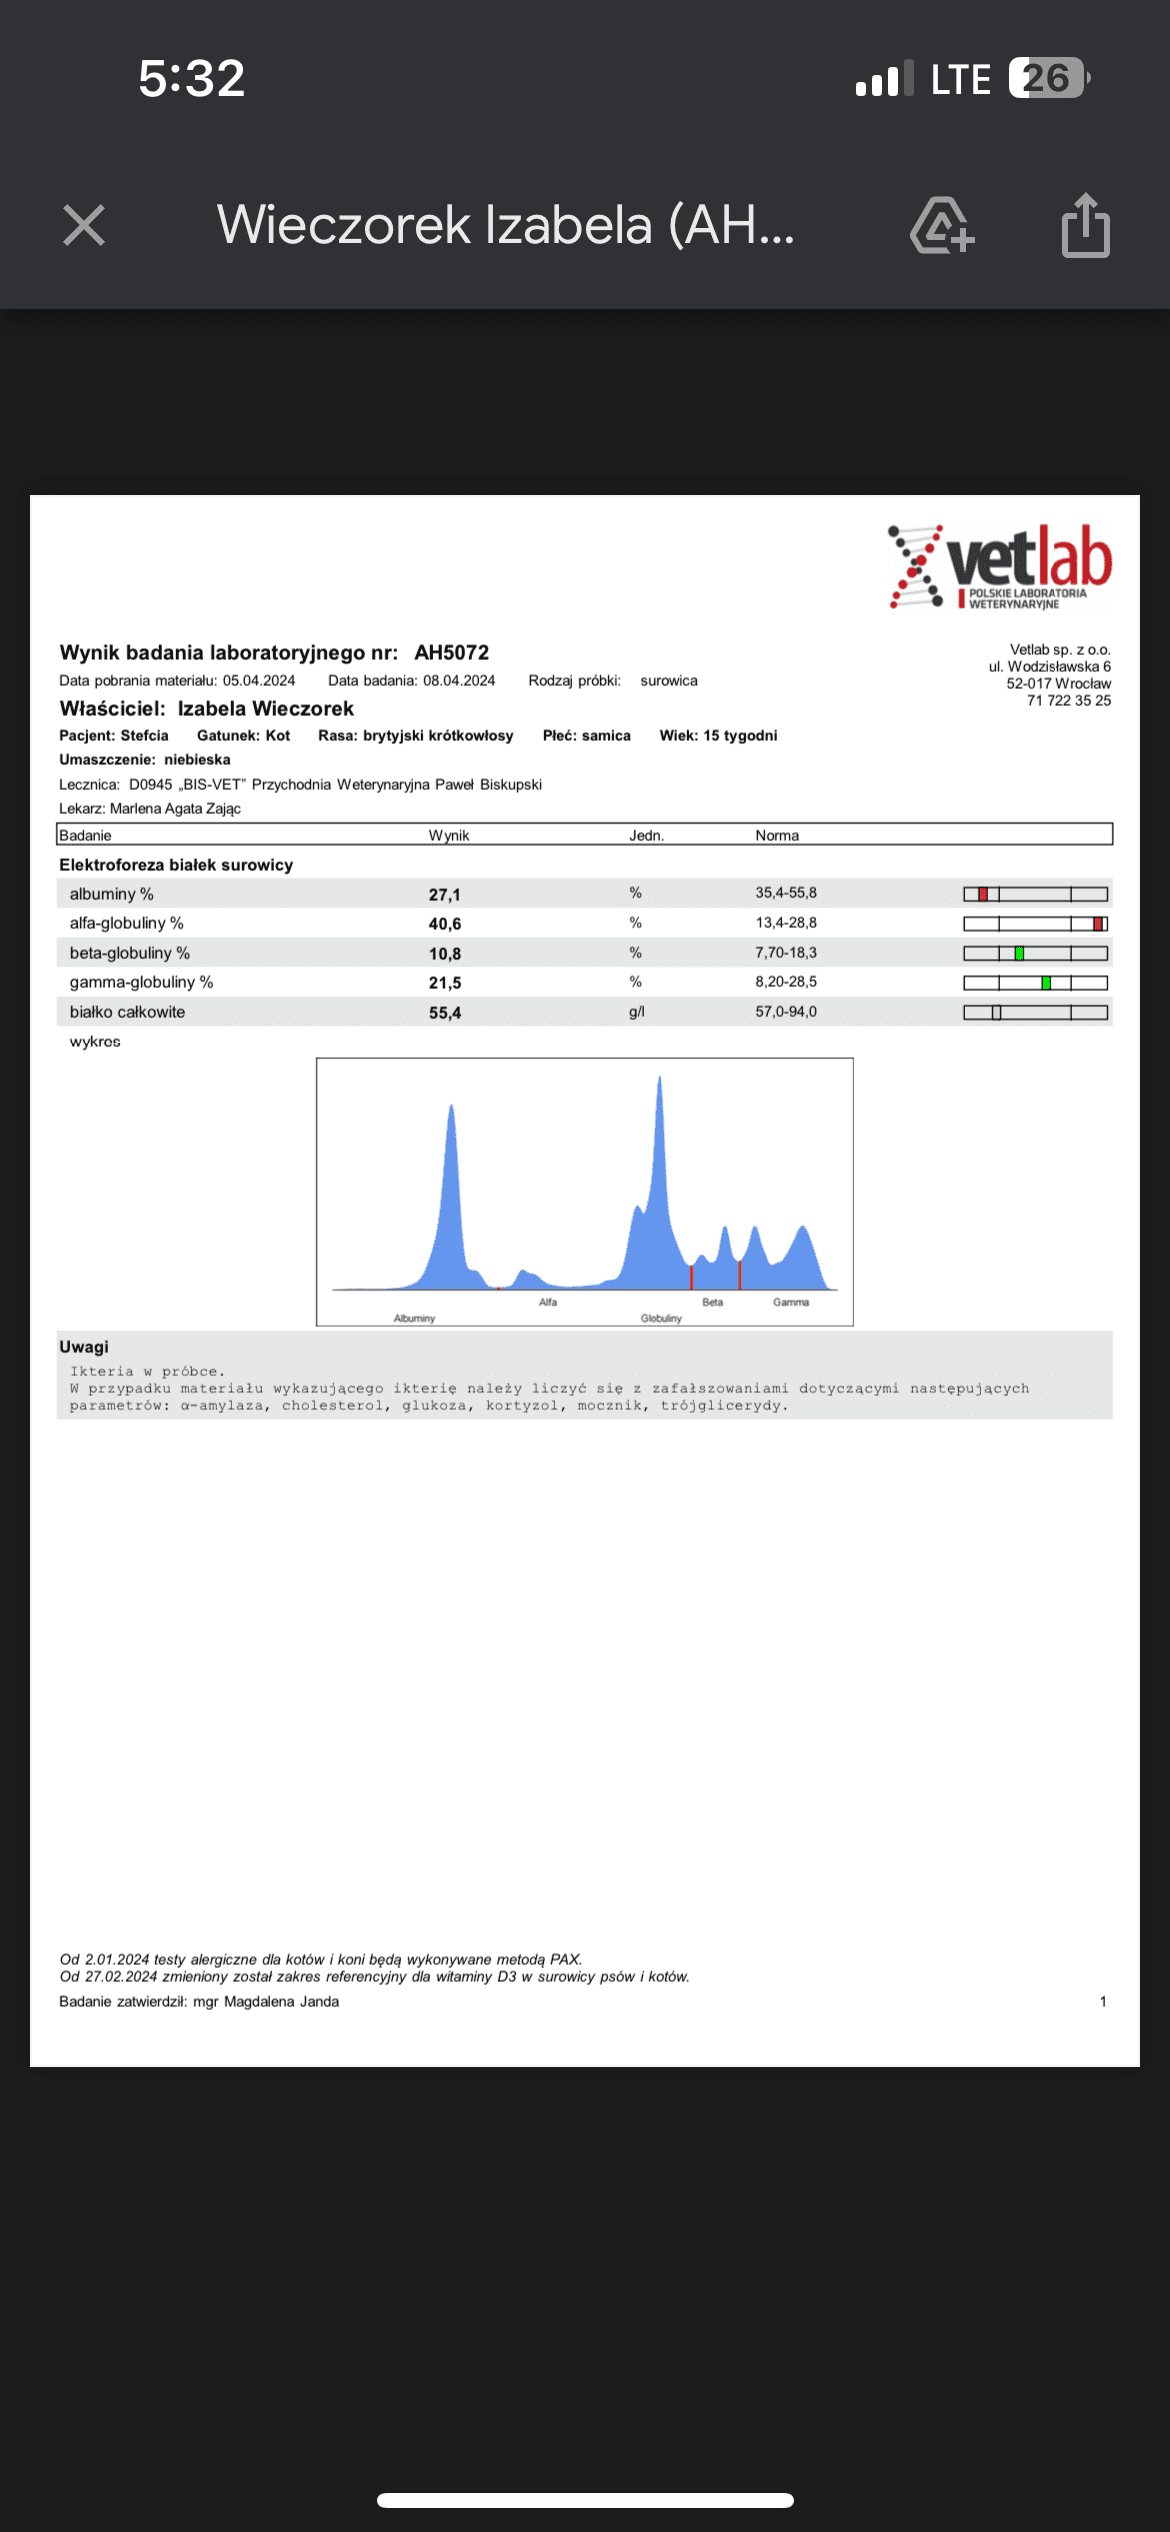Viewport: 1170px width, 2532px height.
Task: Close the document viewer with X
Action: coord(84,225)
